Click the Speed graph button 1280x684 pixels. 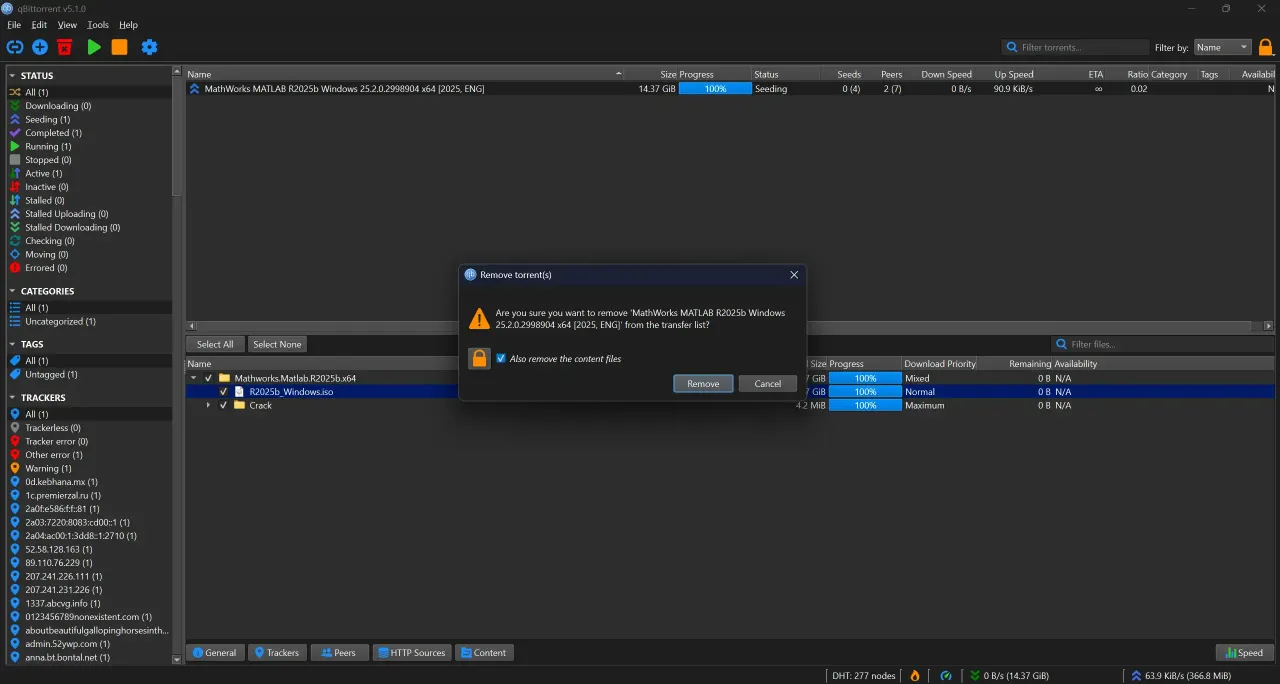click(1244, 653)
